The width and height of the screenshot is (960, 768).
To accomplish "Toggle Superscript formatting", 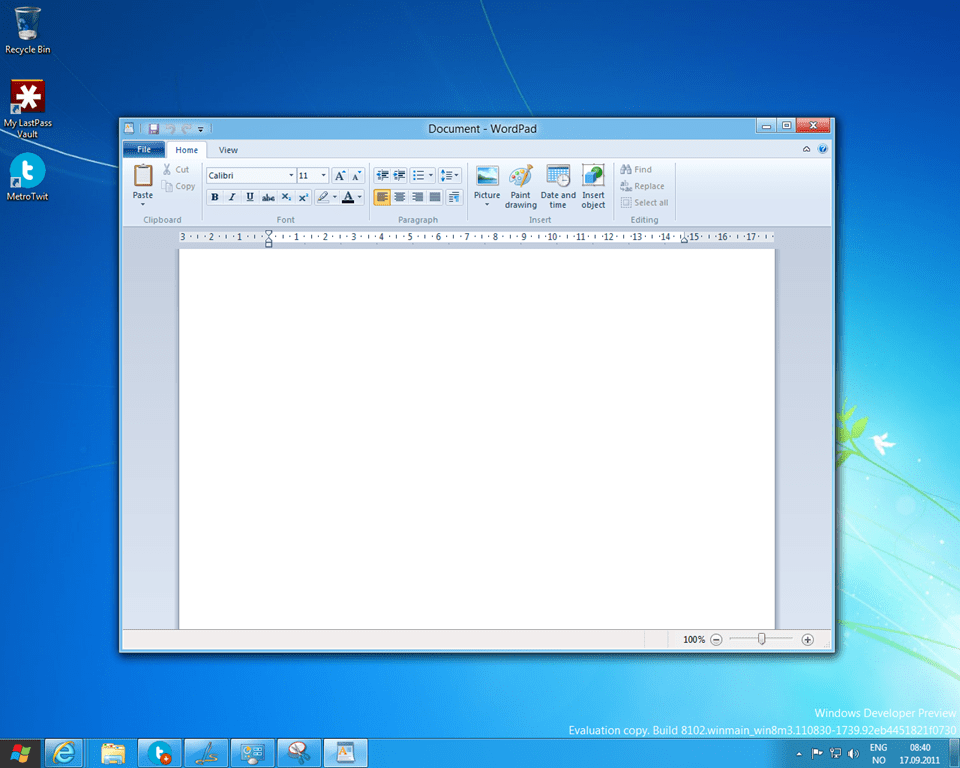I will (303, 197).
